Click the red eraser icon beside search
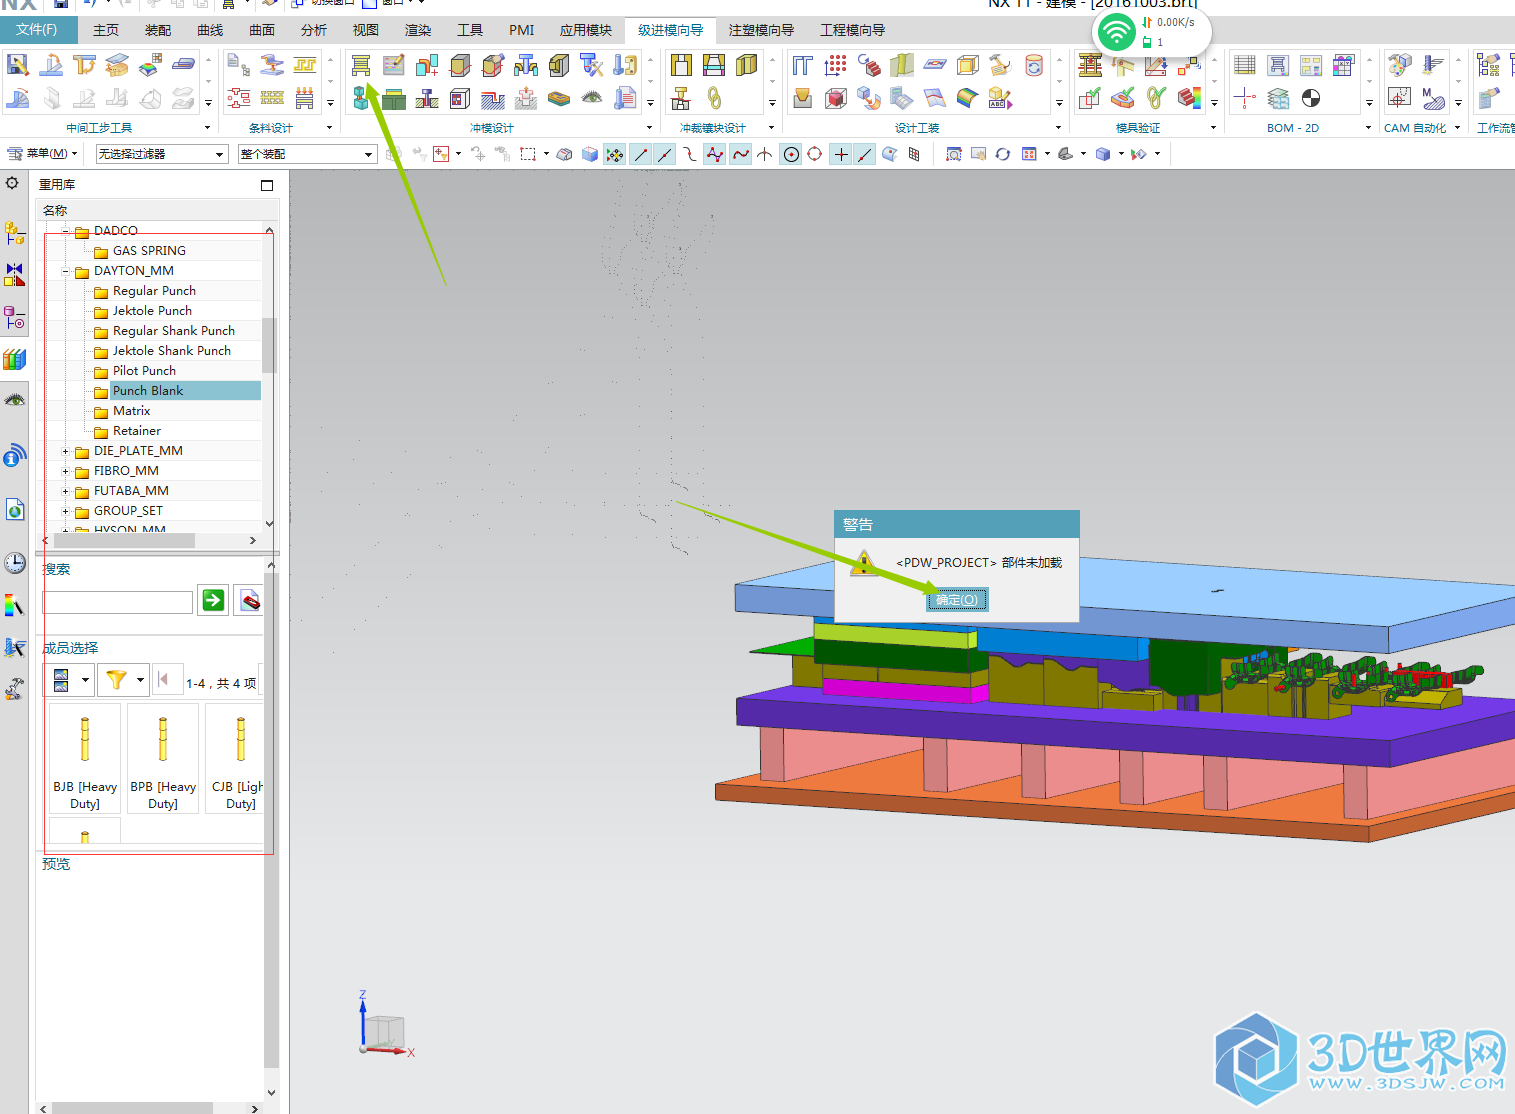Screen dimensions: 1515x1114 point(250,600)
